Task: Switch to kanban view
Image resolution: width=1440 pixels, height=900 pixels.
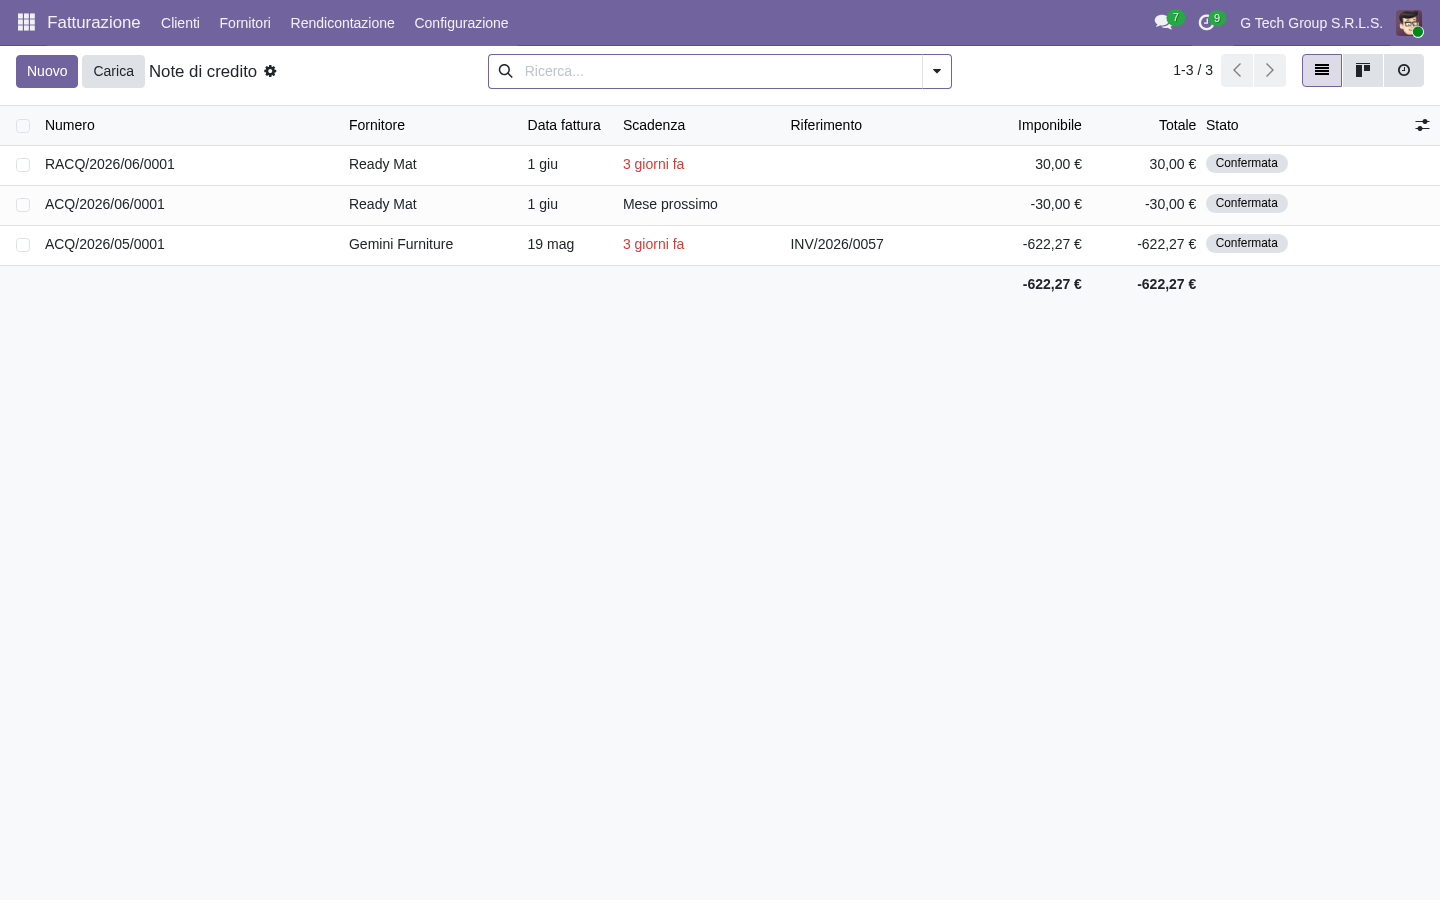Action: coord(1363,71)
